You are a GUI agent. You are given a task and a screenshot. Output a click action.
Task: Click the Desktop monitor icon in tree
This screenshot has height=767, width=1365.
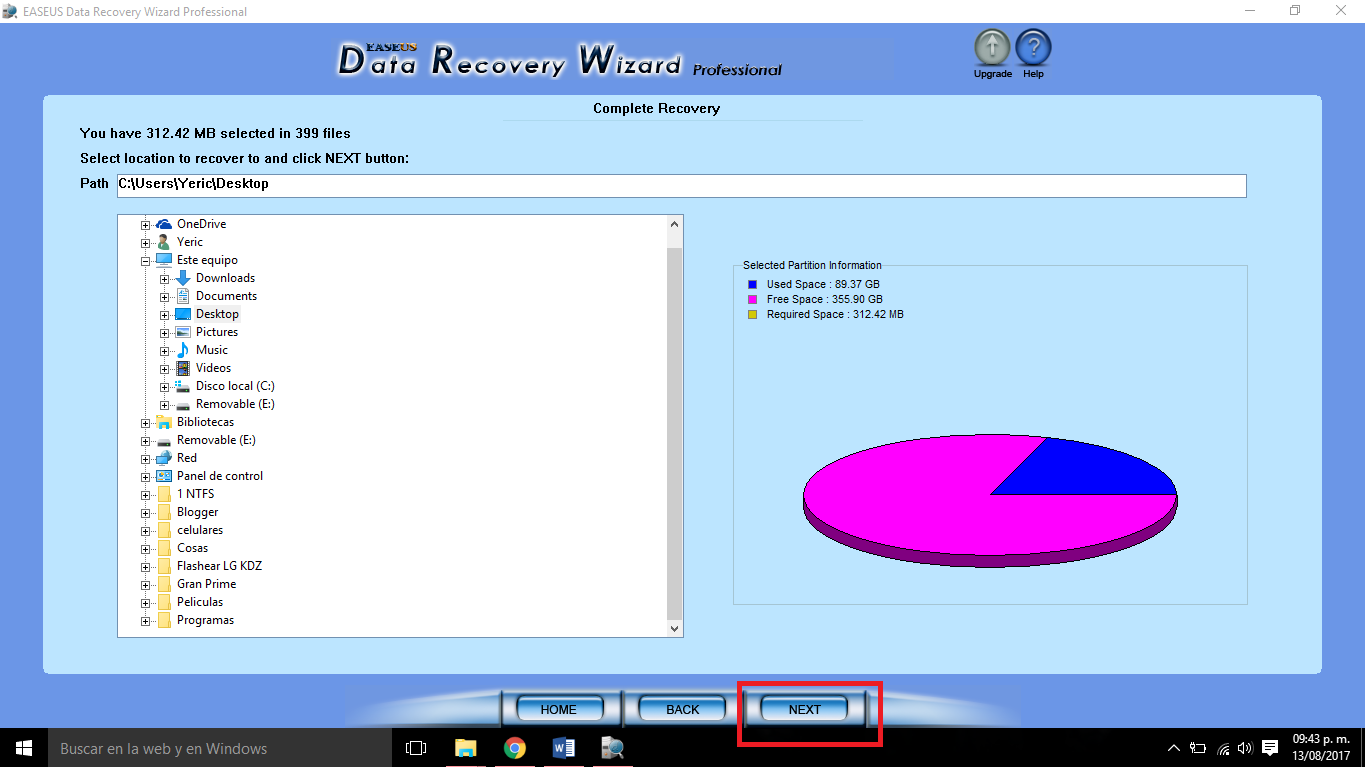[x=183, y=314]
